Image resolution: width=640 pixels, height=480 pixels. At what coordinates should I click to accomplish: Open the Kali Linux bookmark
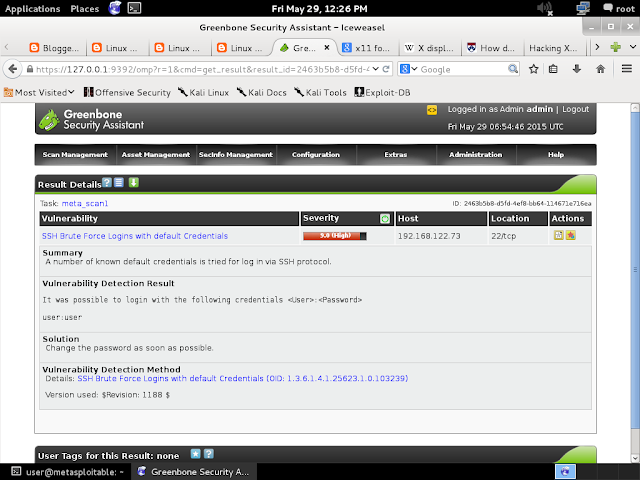203,93
